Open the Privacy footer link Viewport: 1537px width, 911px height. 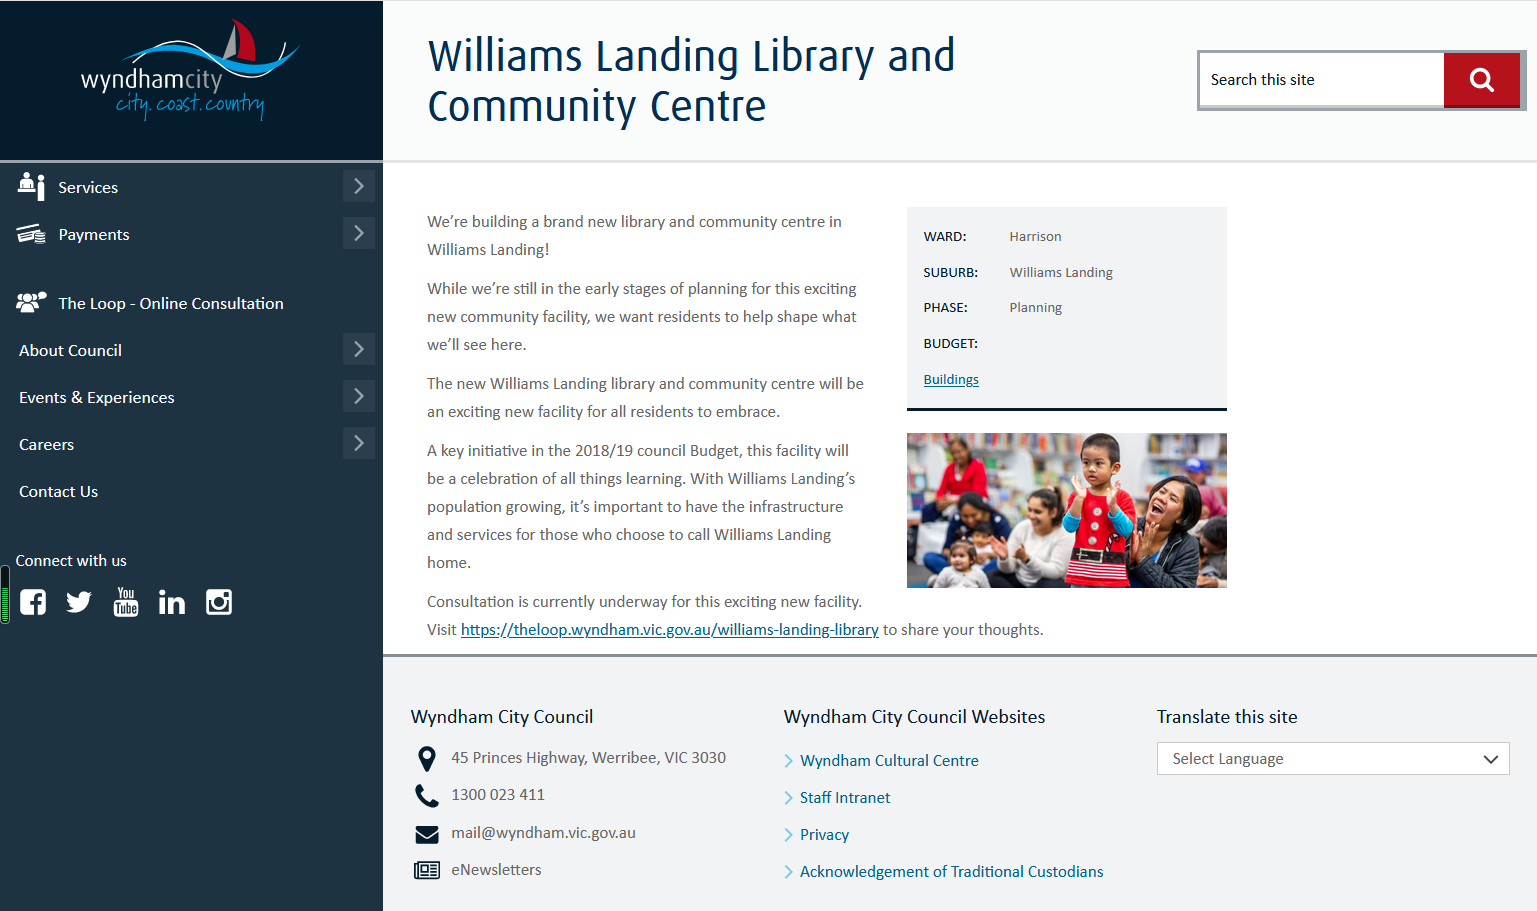824,834
